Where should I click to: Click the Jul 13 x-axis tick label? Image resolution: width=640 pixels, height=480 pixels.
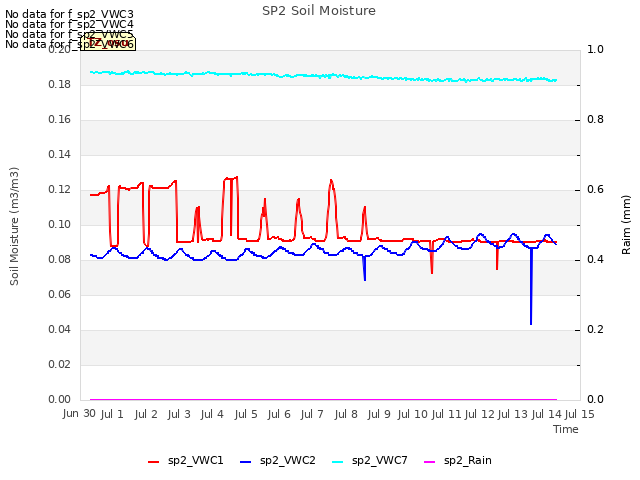513,414
